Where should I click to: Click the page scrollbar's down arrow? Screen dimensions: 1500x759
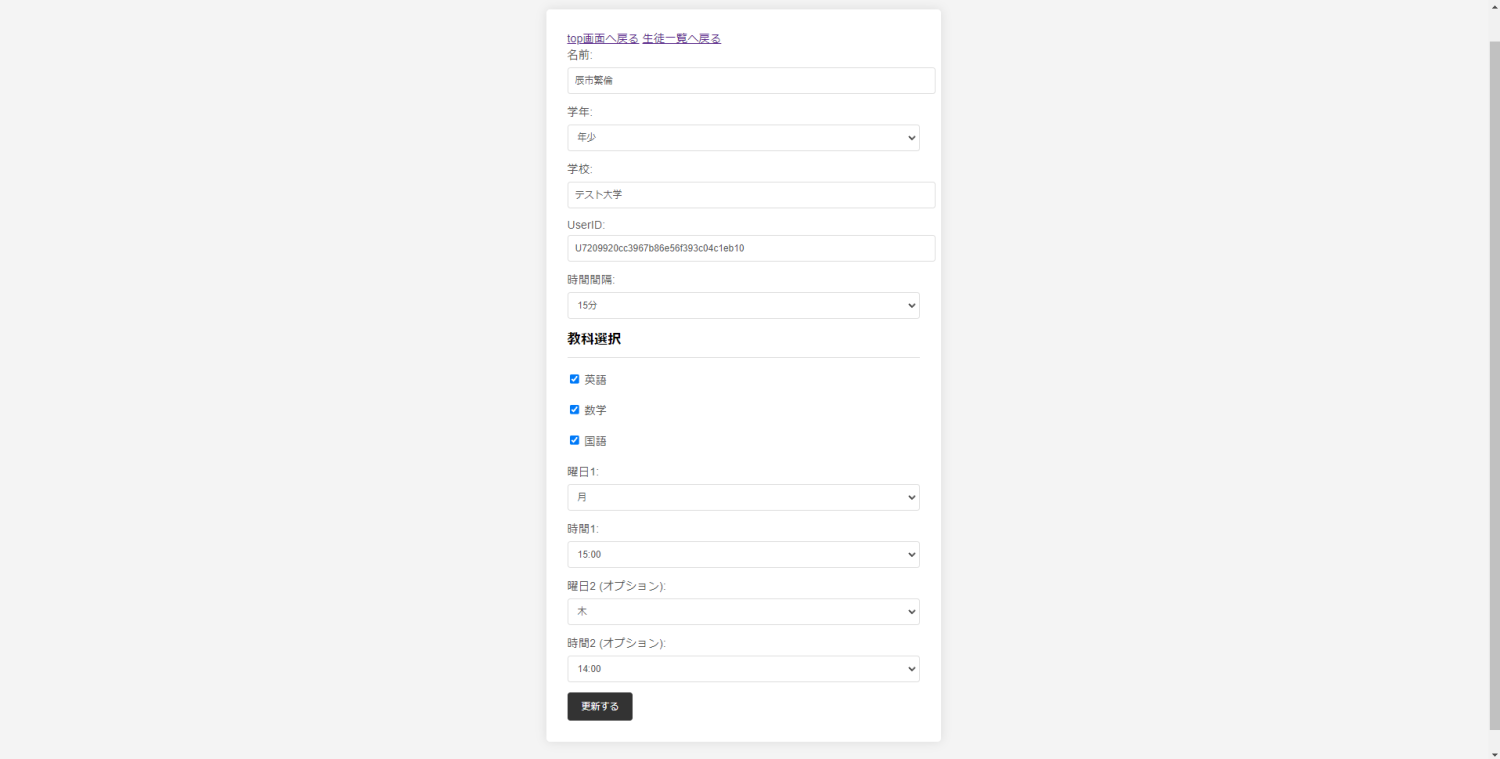[x=1494, y=753]
